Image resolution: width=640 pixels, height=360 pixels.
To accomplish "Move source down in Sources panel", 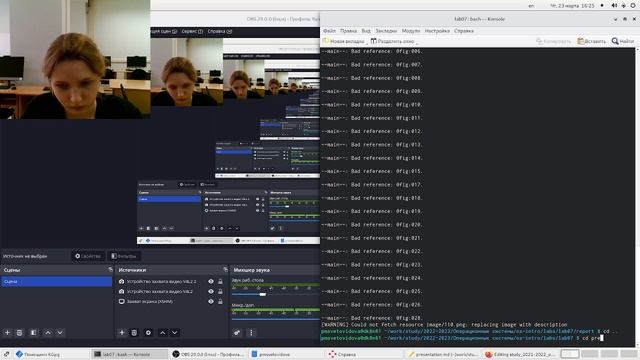I will [x=175, y=333].
